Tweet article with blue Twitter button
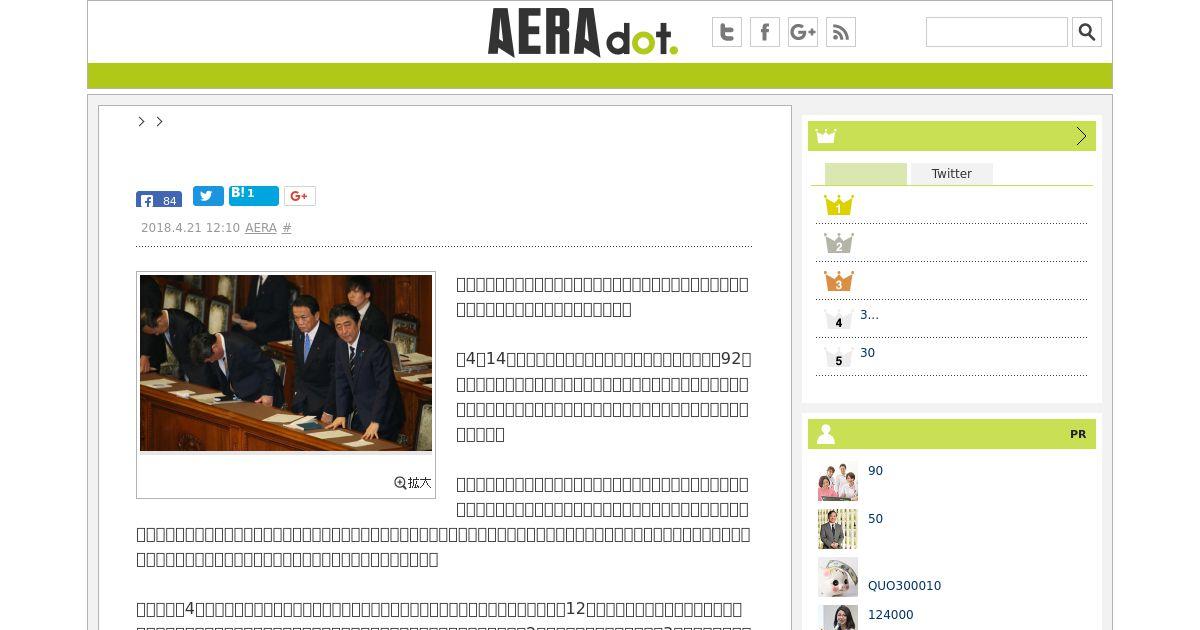 point(208,196)
